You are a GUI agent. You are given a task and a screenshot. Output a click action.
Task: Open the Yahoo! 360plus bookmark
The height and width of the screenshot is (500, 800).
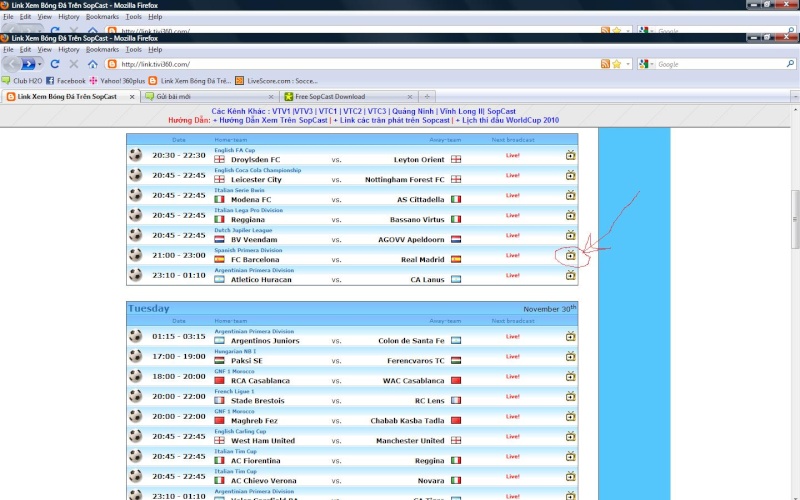pyautogui.click(x=117, y=81)
